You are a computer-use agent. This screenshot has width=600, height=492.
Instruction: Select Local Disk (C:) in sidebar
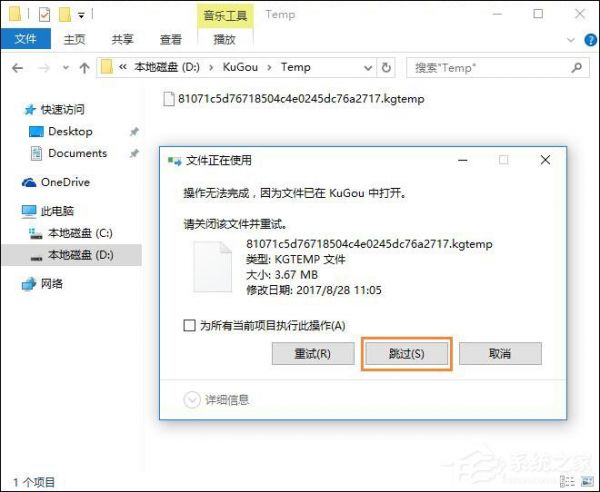coord(71,233)
